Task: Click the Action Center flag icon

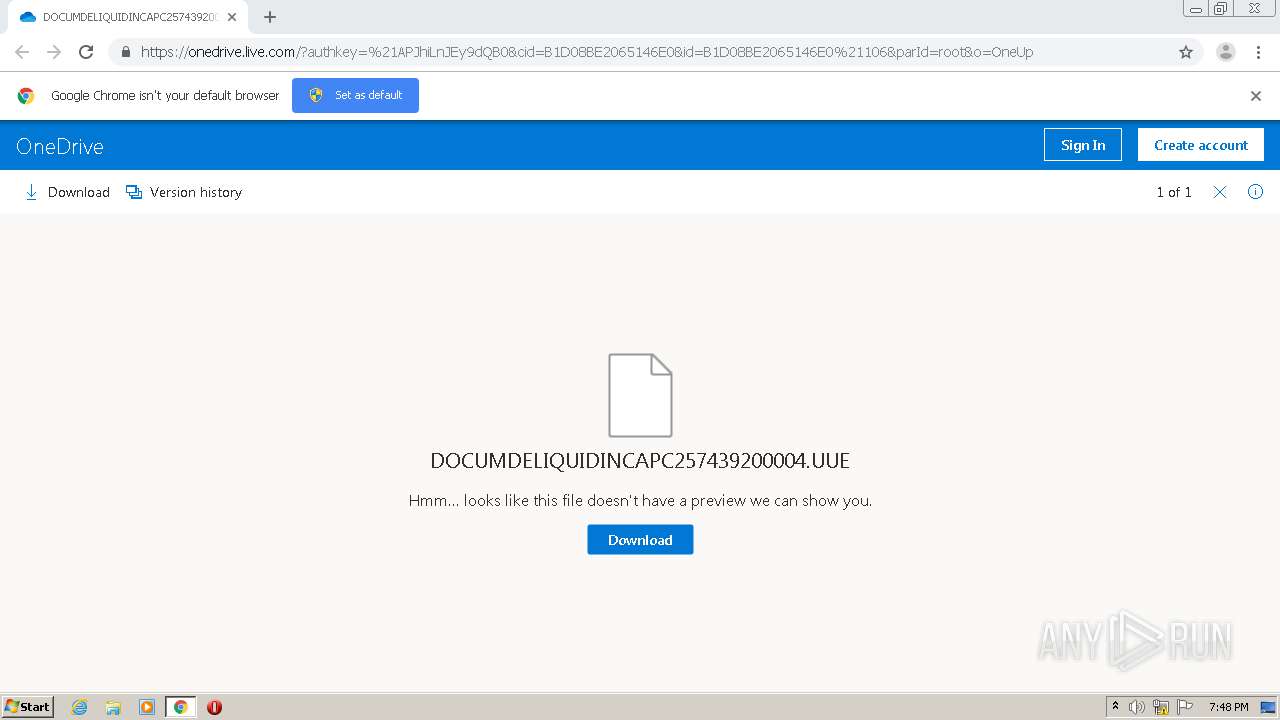Action: click(1185, 707)
